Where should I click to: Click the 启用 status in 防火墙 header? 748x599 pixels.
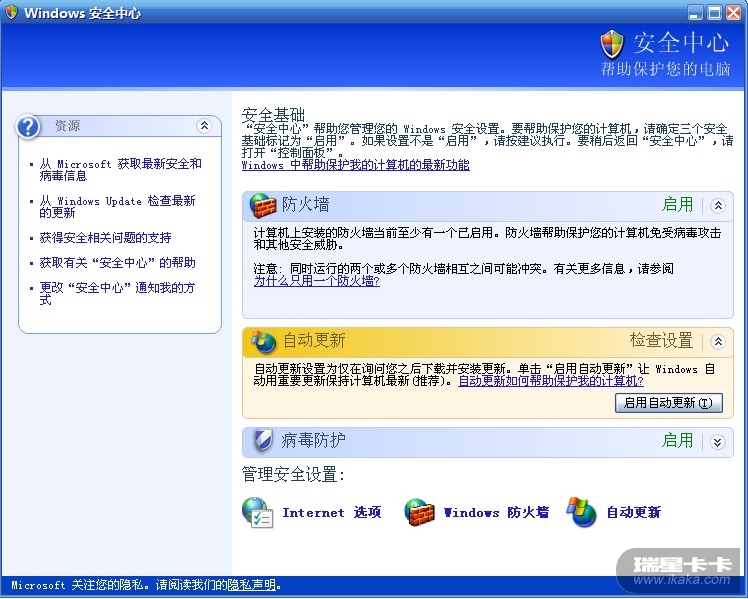[677, 205]
